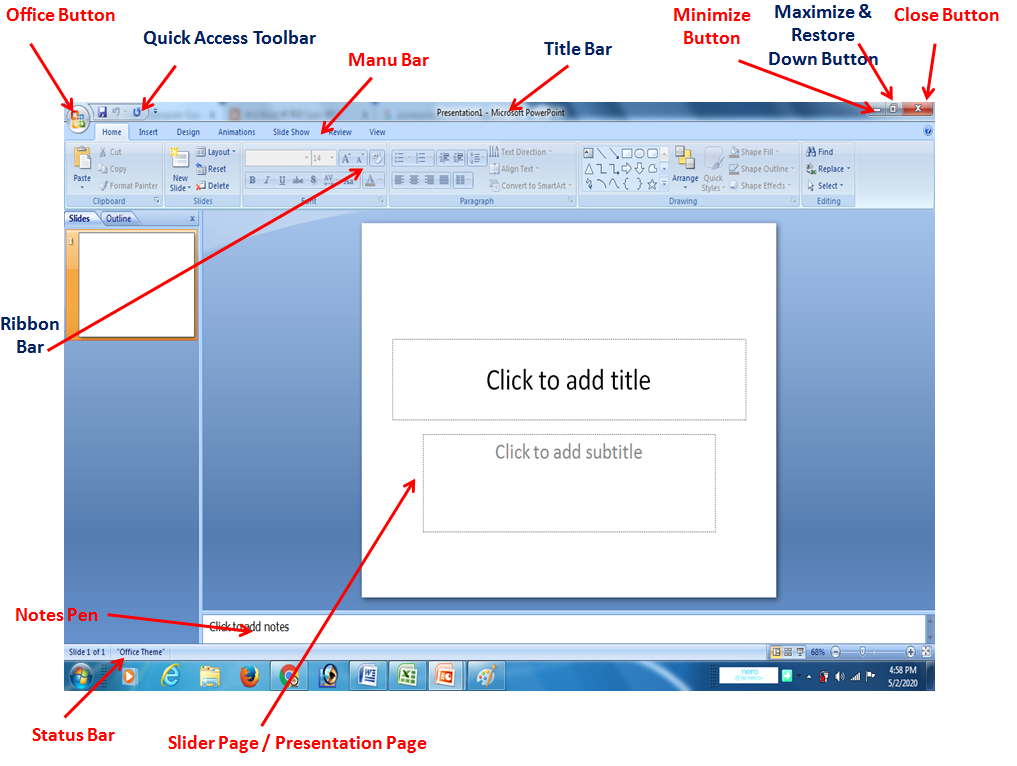The image size is (1017, 766).
Task: Select the 5-Point Star shape
Action: pos(652,185)
